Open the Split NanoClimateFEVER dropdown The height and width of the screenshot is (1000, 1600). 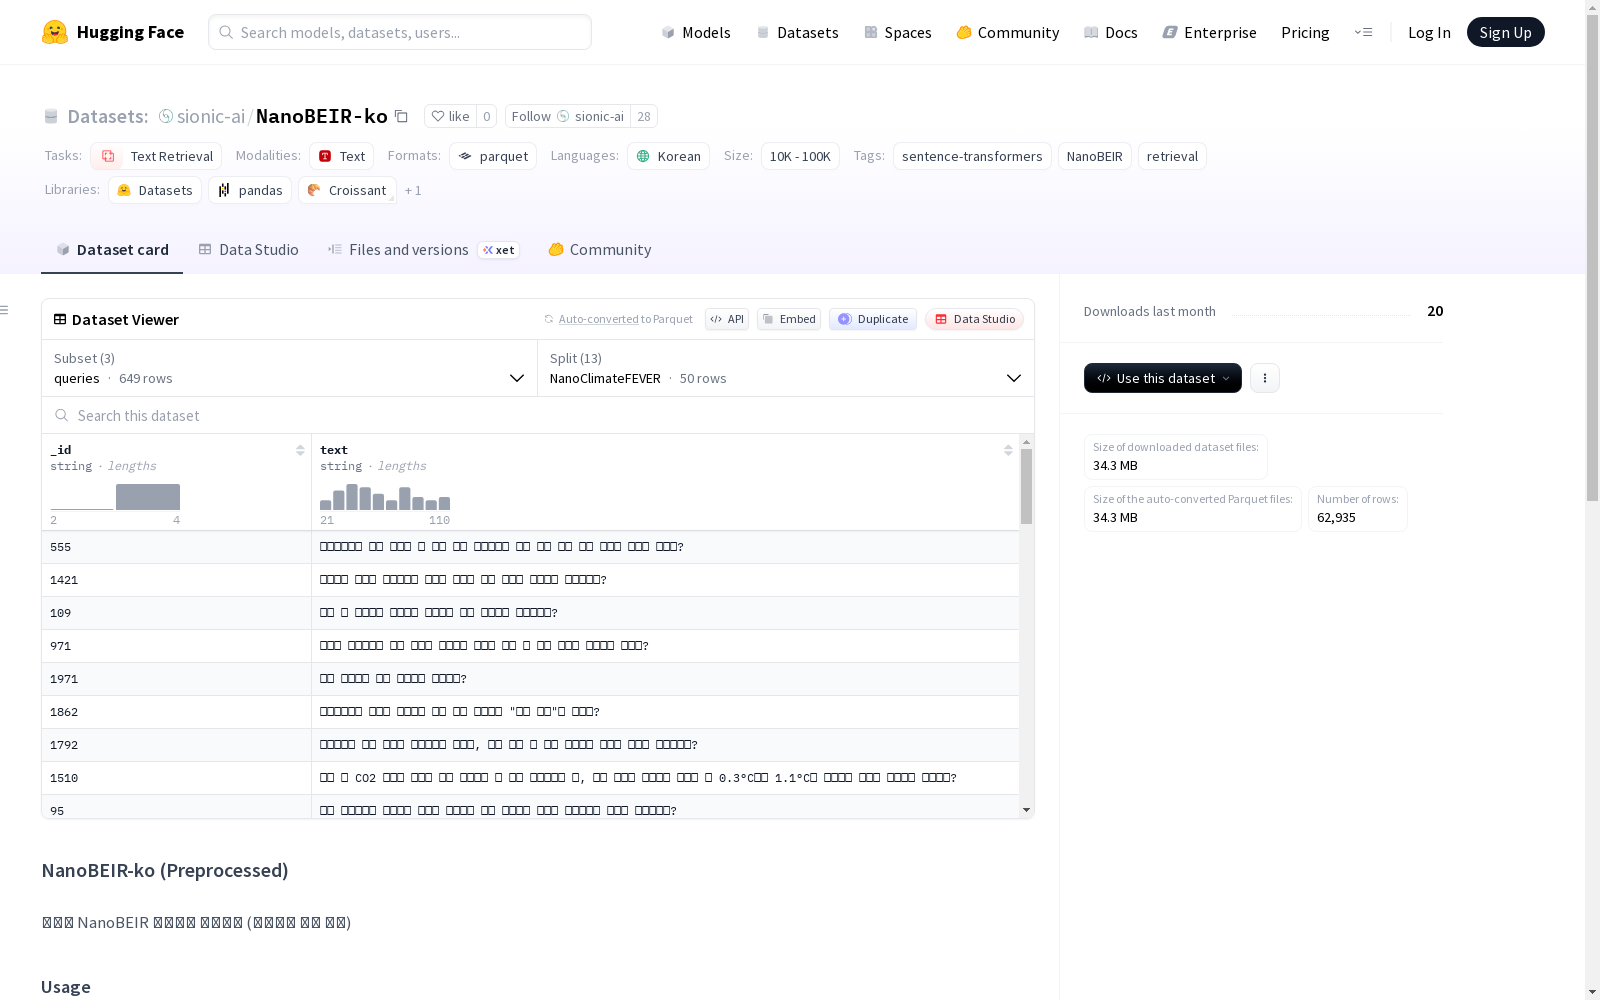[x=786, y=368]
